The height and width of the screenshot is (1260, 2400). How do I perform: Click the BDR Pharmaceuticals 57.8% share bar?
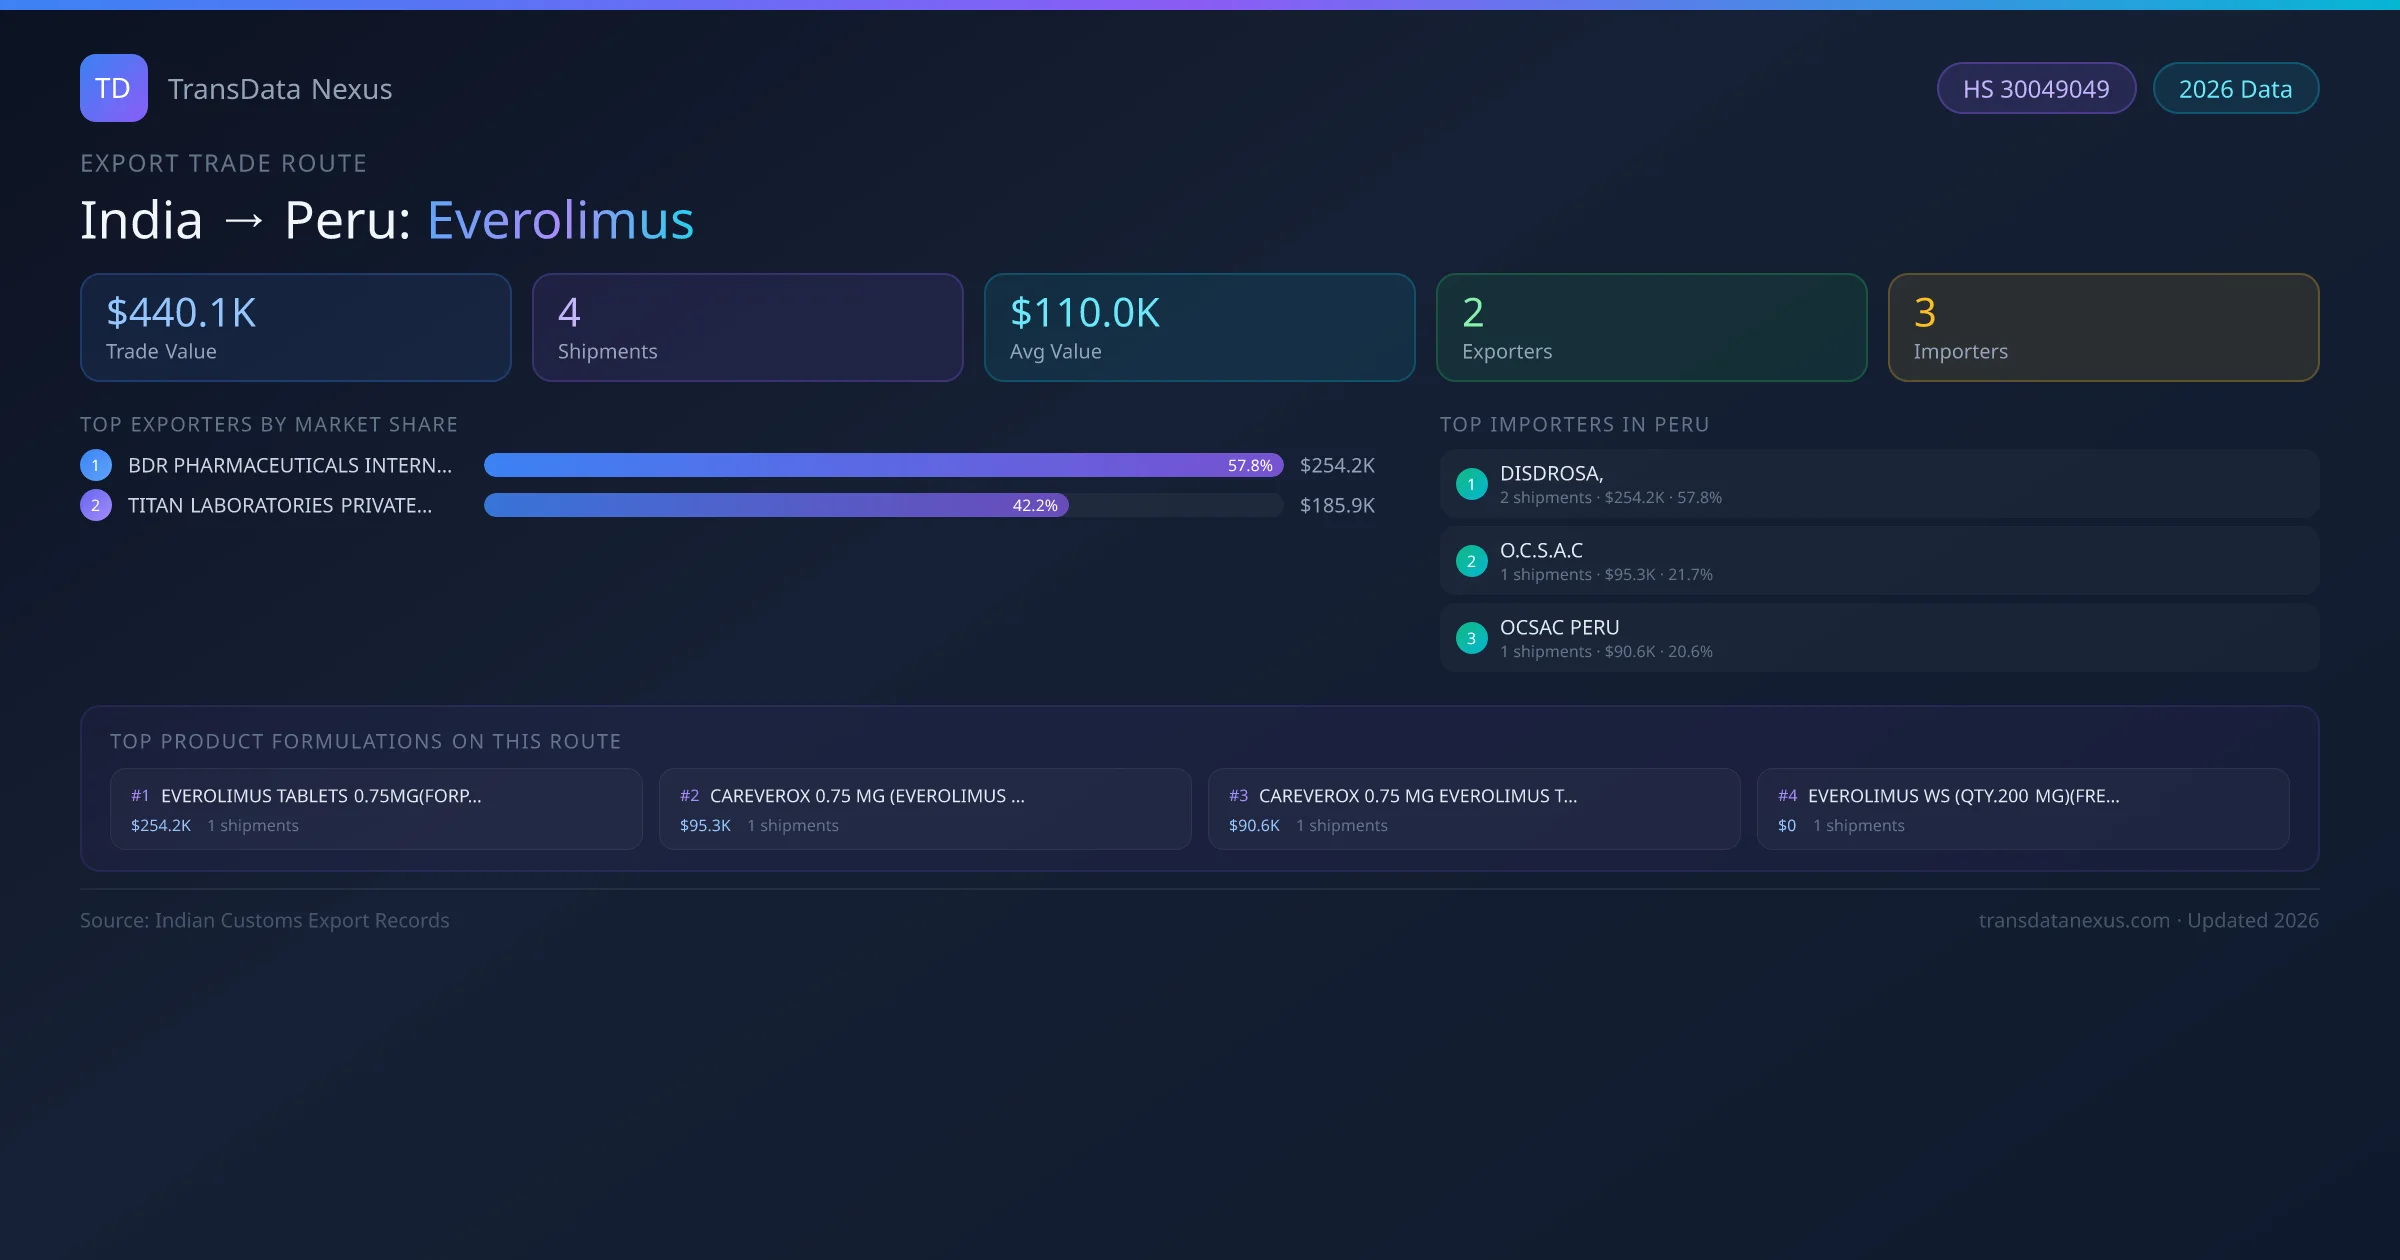point(883,465)
